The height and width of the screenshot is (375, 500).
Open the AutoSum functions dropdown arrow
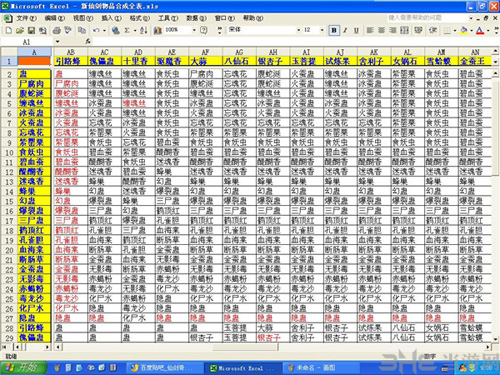135,30
